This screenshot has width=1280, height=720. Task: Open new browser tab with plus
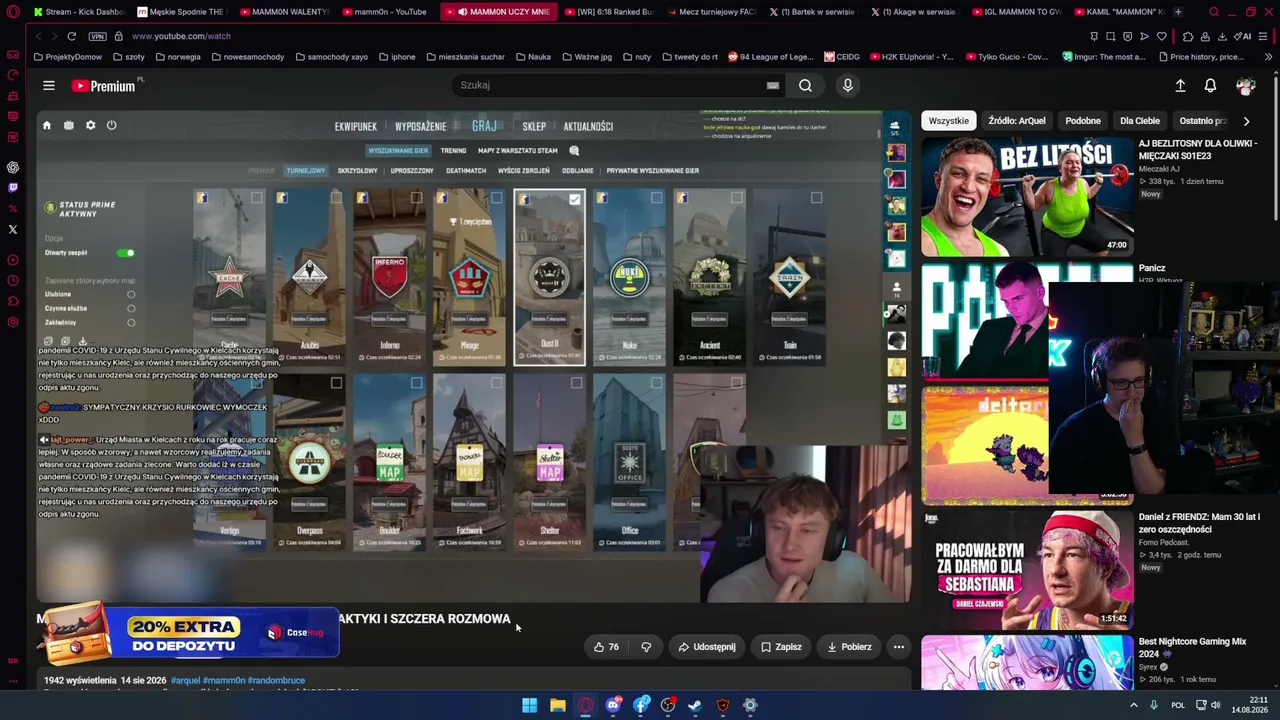pos(1177,12)
